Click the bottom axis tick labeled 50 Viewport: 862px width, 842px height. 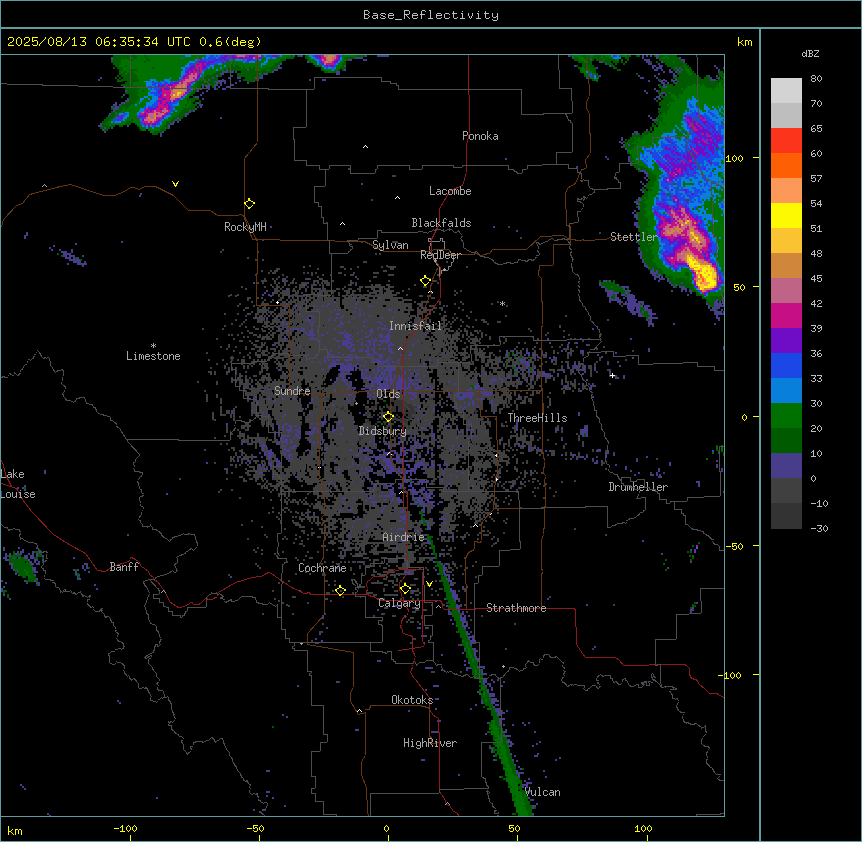click(514, 828)
